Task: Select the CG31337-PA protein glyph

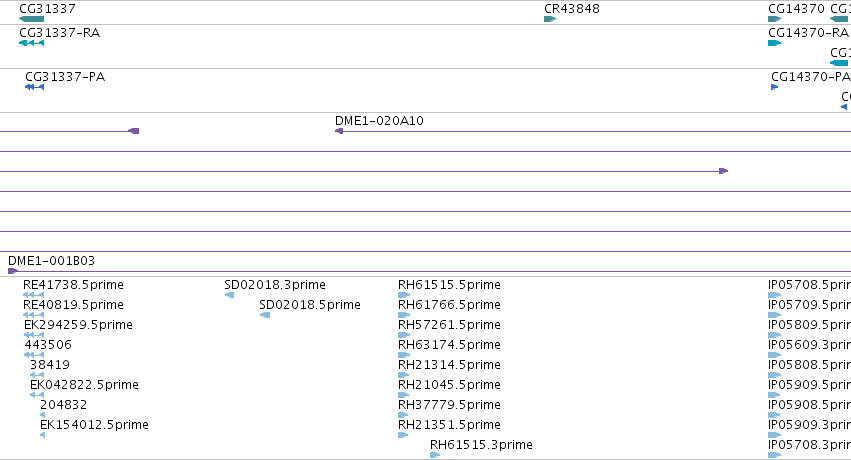Action: (x=34, y=87)
